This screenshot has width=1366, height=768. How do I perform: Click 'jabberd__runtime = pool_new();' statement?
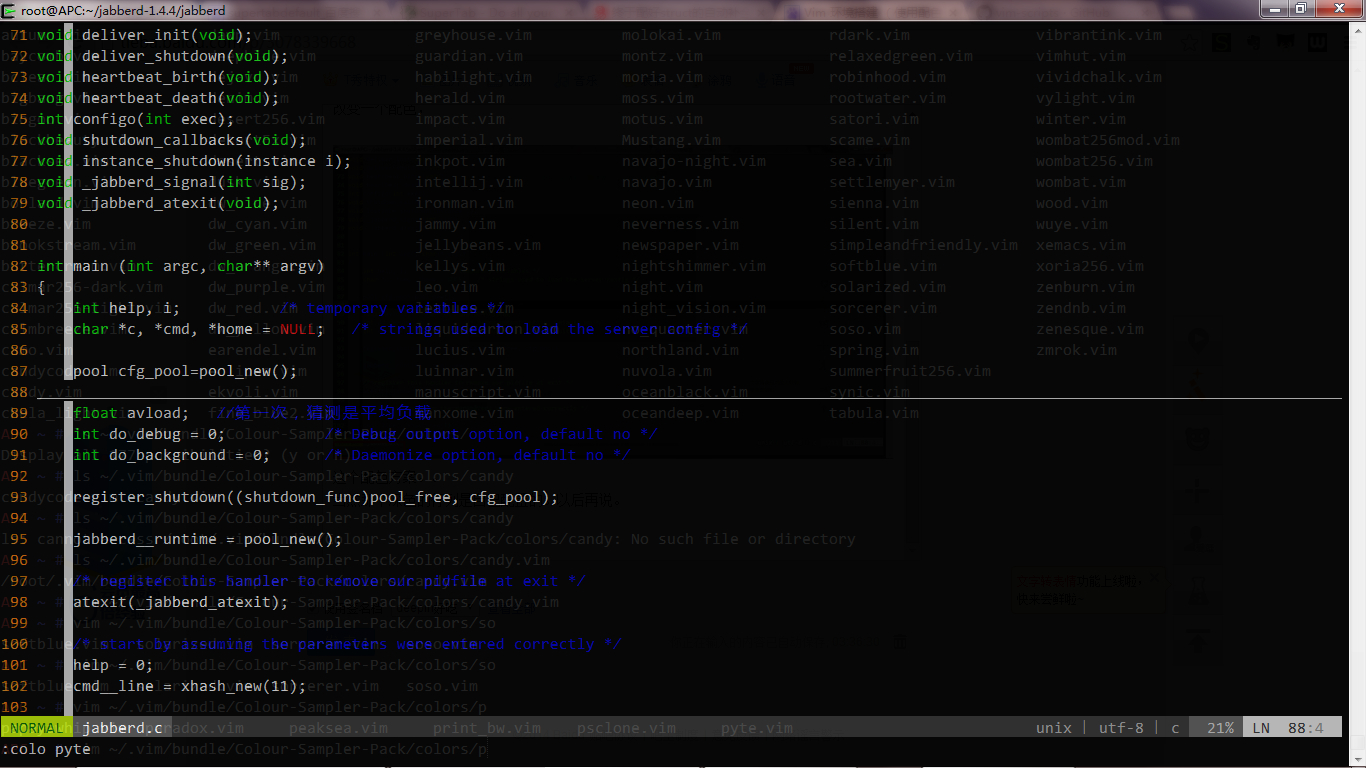[x=208, y=539]
